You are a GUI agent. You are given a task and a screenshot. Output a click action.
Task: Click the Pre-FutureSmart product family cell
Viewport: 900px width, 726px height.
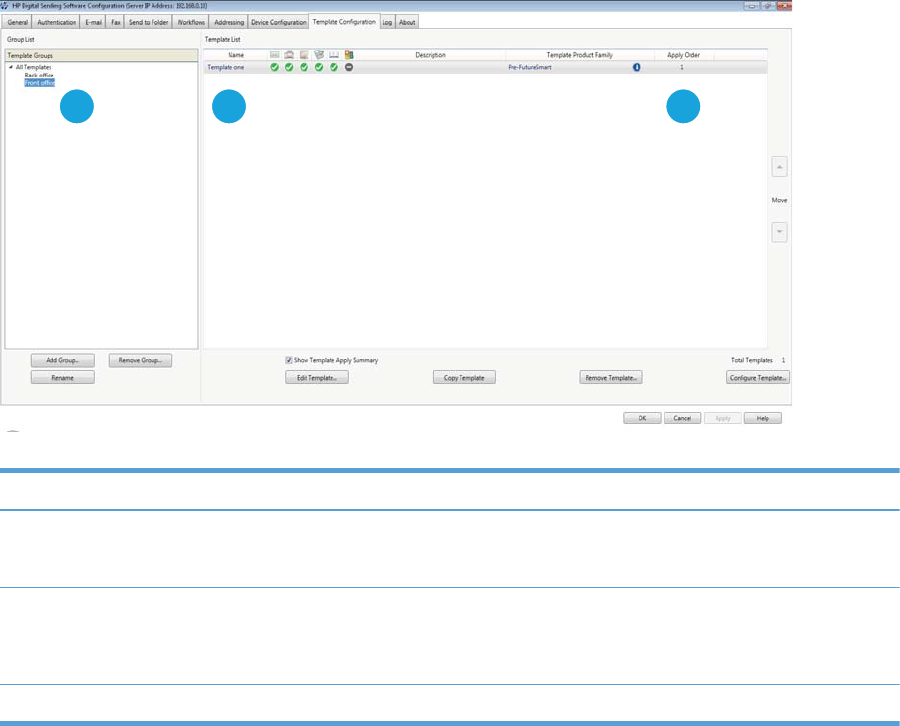pyautogui.click(x=530, y=67)
